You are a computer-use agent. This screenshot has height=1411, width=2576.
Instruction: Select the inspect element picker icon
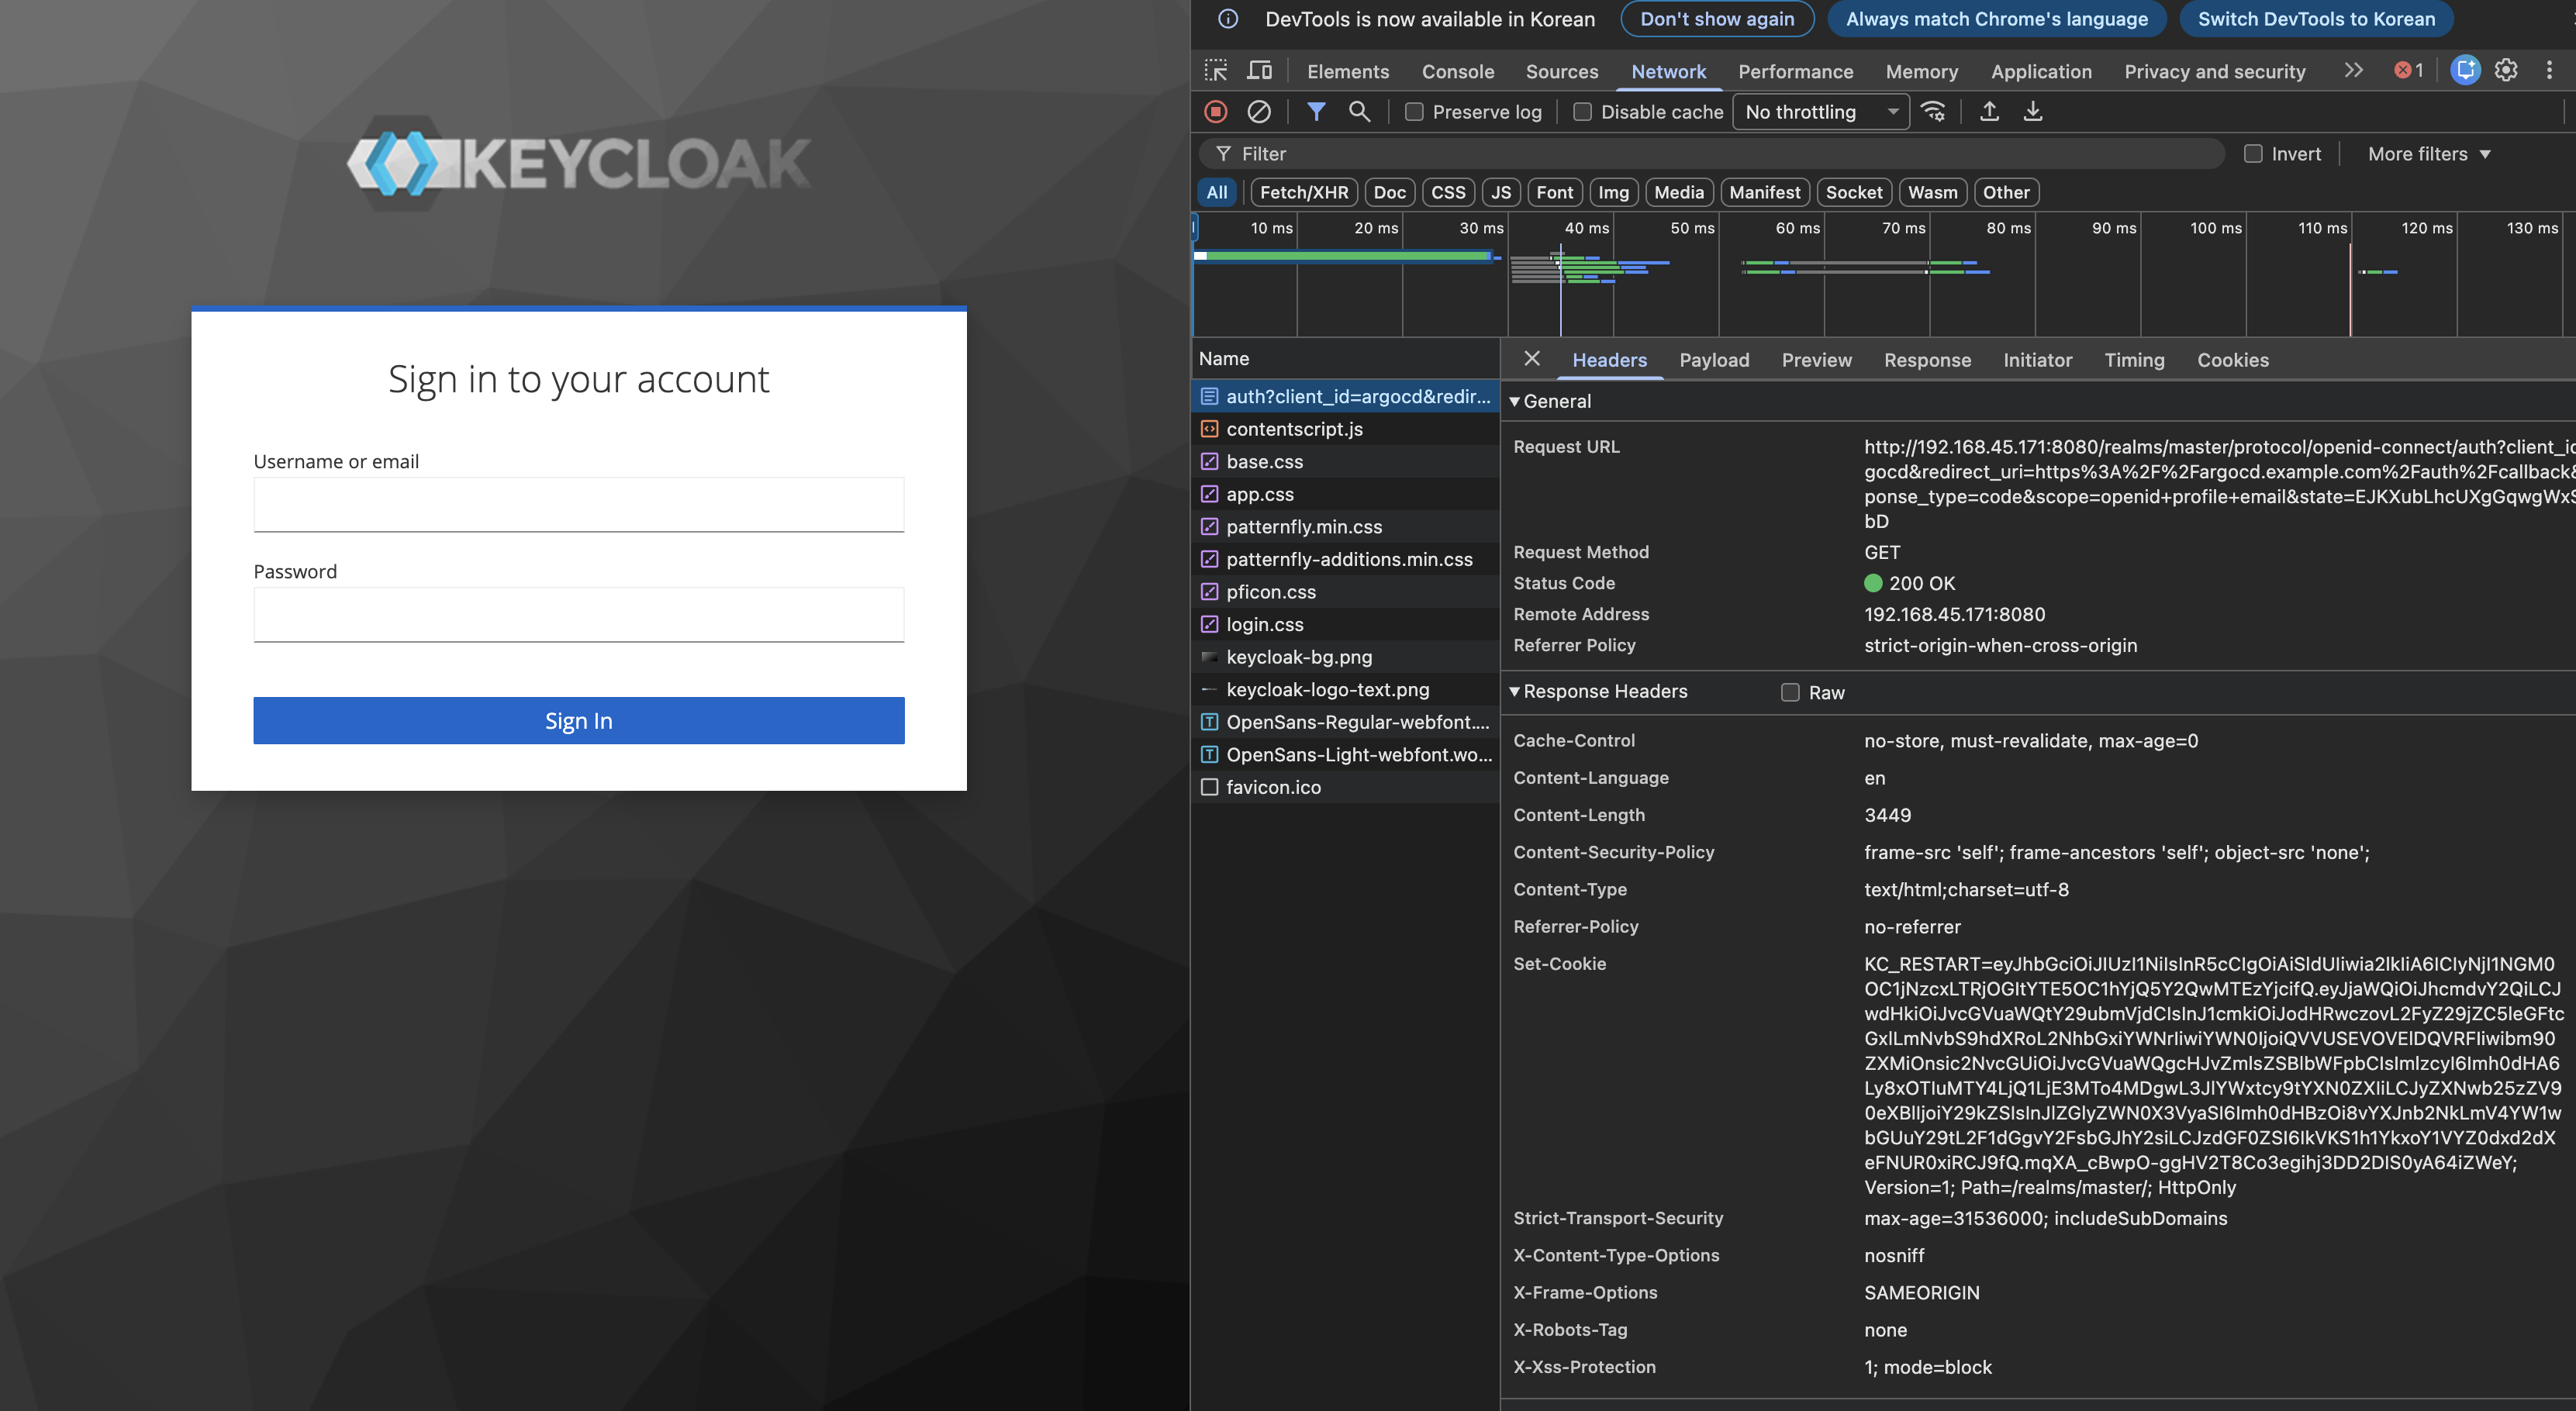click(1216, 71)
